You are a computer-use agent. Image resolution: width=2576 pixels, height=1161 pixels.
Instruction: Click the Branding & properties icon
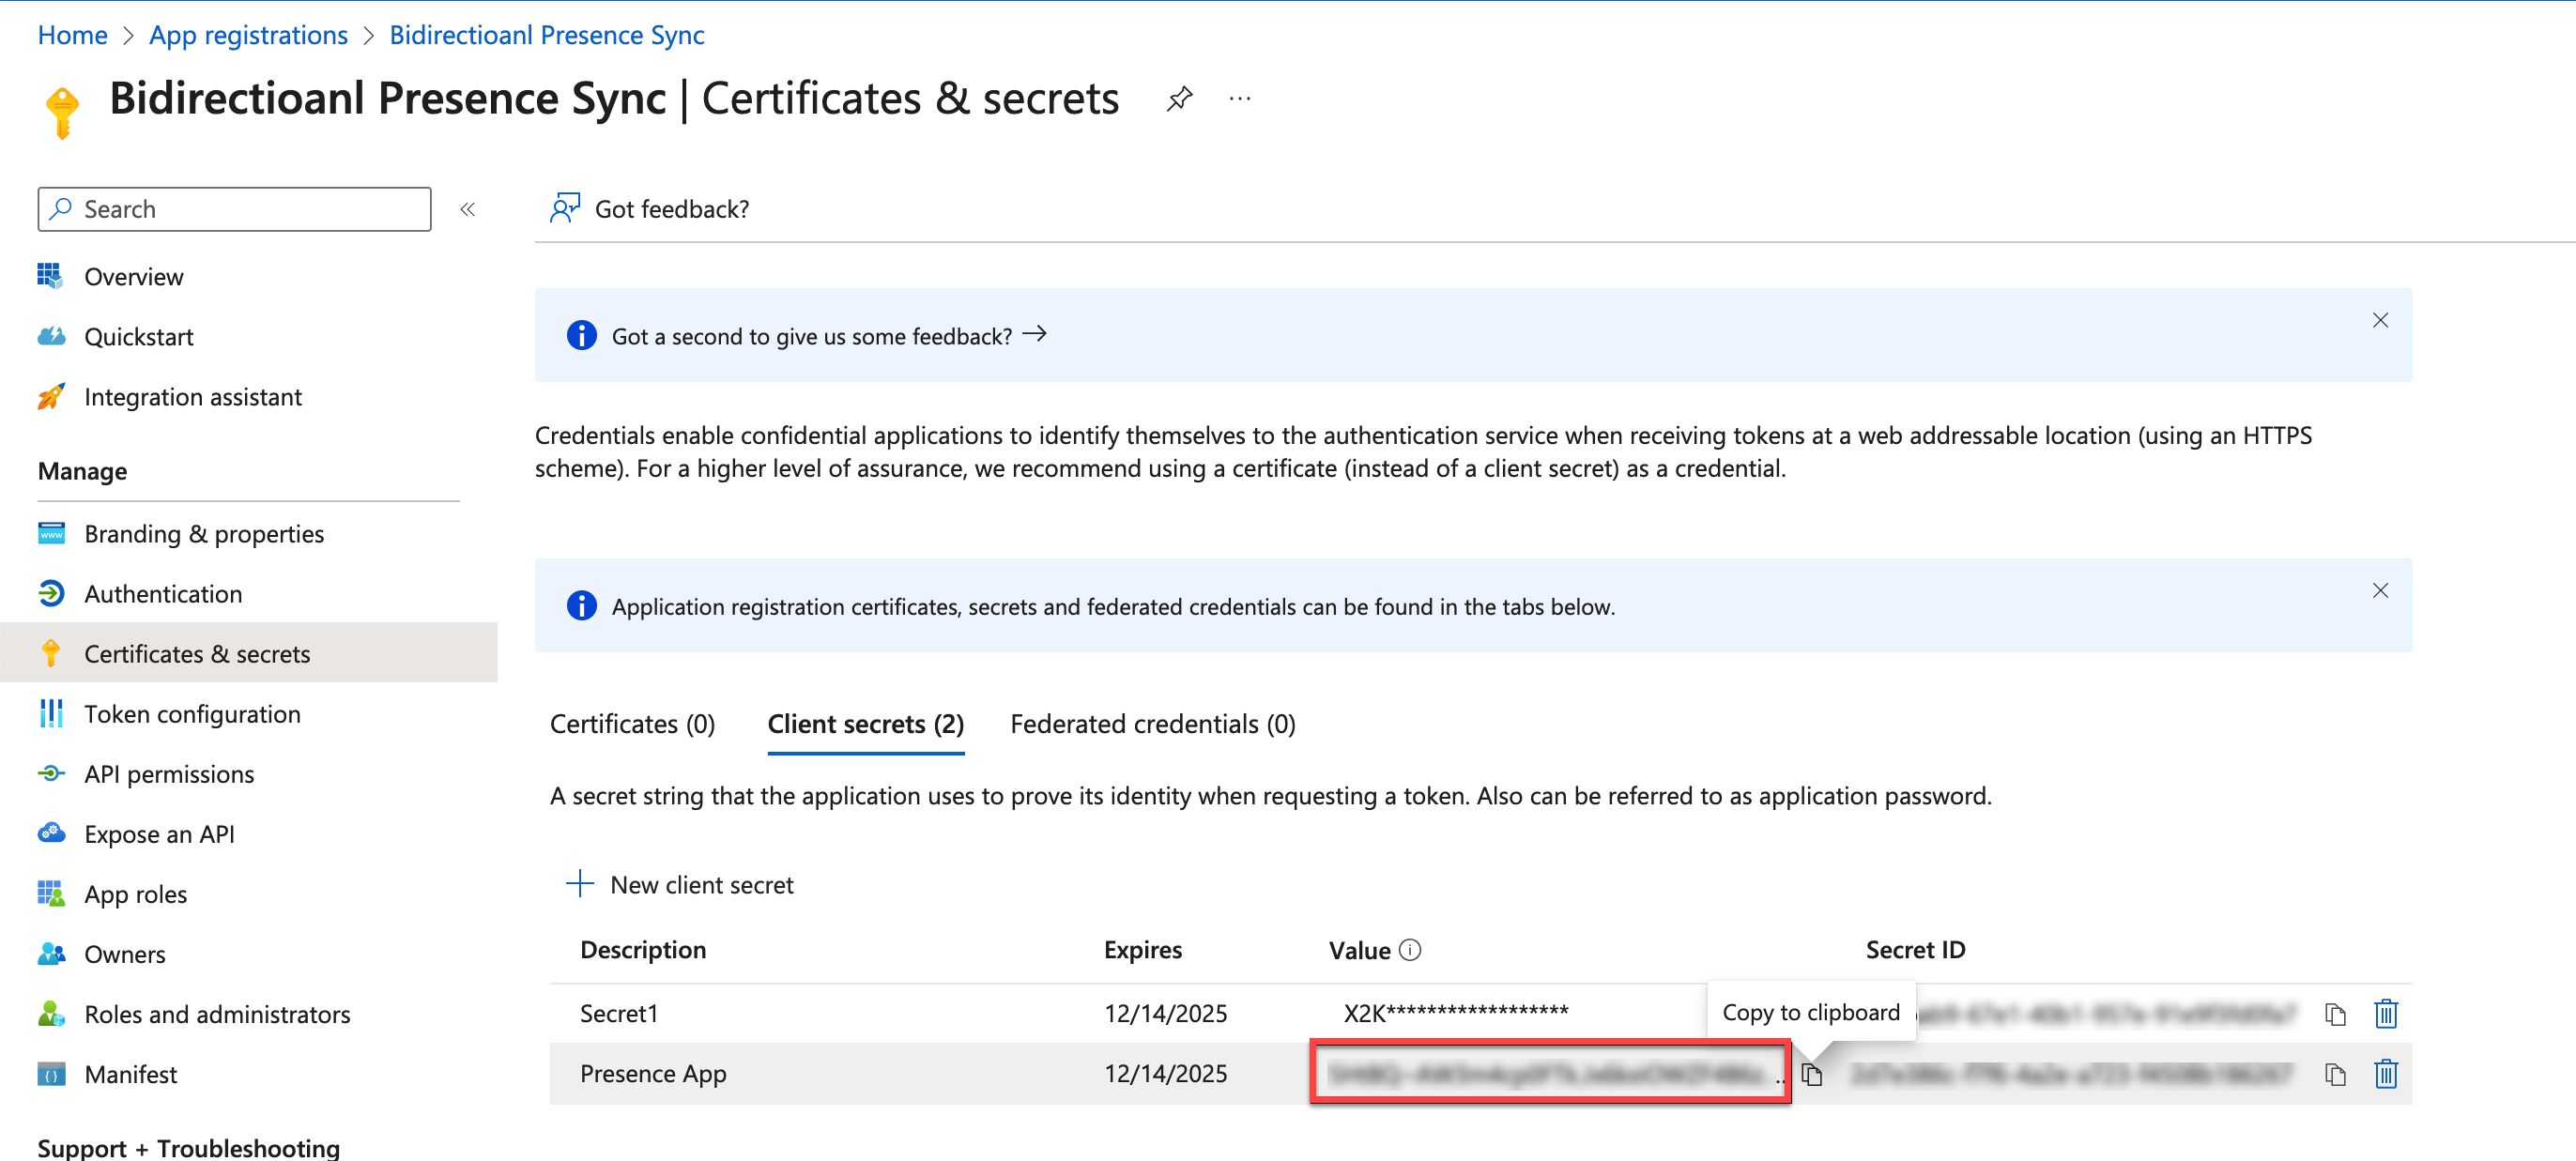[51, 533]
